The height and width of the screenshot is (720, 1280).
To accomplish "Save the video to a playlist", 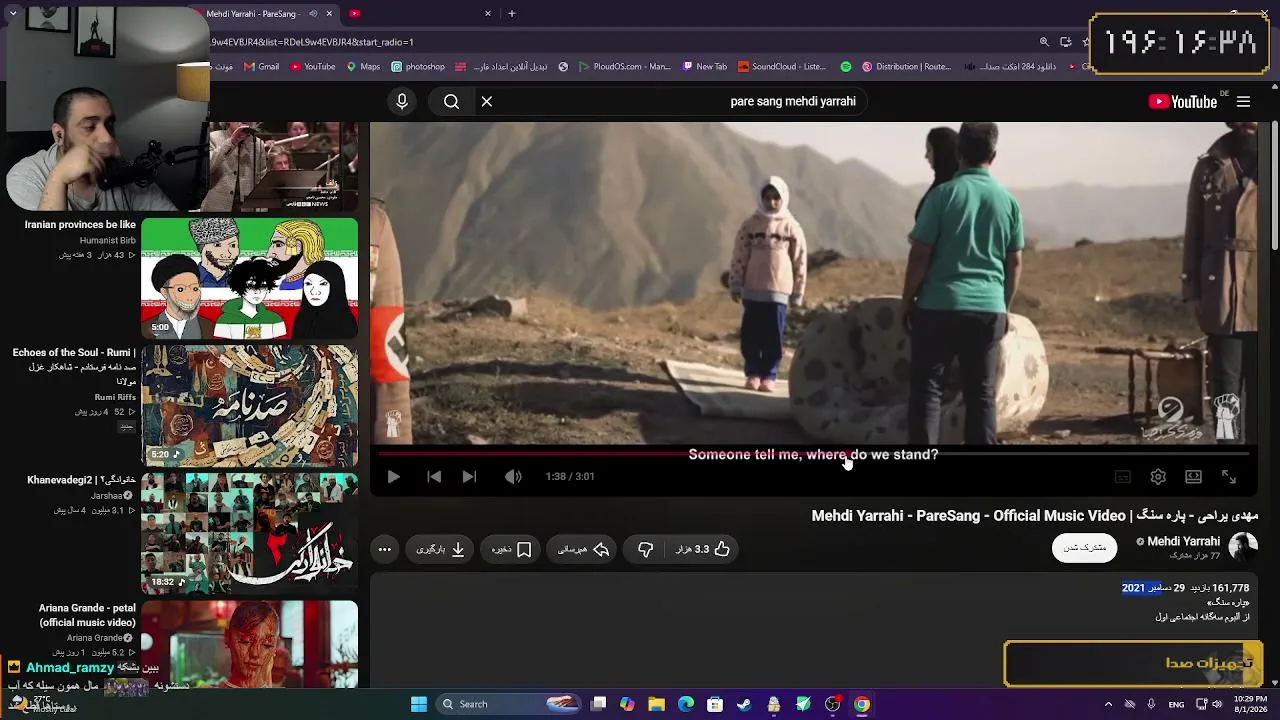I will click(511, 549).
